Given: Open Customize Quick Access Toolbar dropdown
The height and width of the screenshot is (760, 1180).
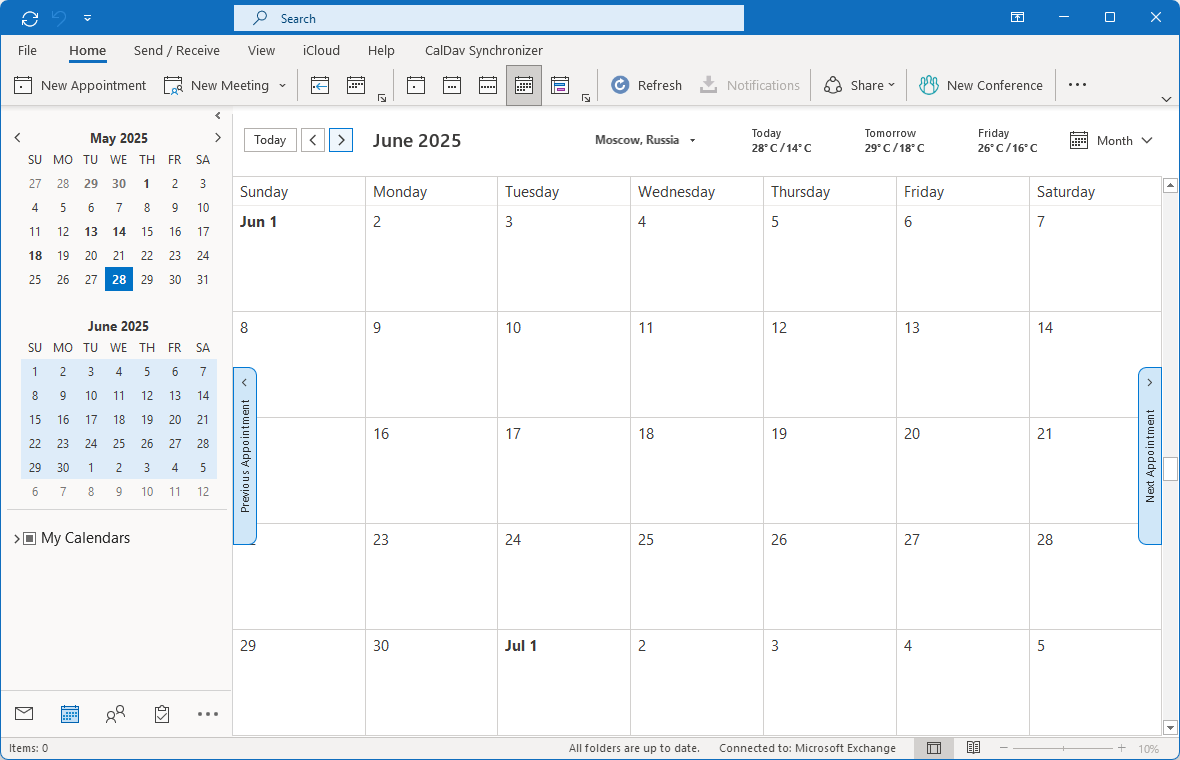Looking at the screenshot, I should coord(88,18).
